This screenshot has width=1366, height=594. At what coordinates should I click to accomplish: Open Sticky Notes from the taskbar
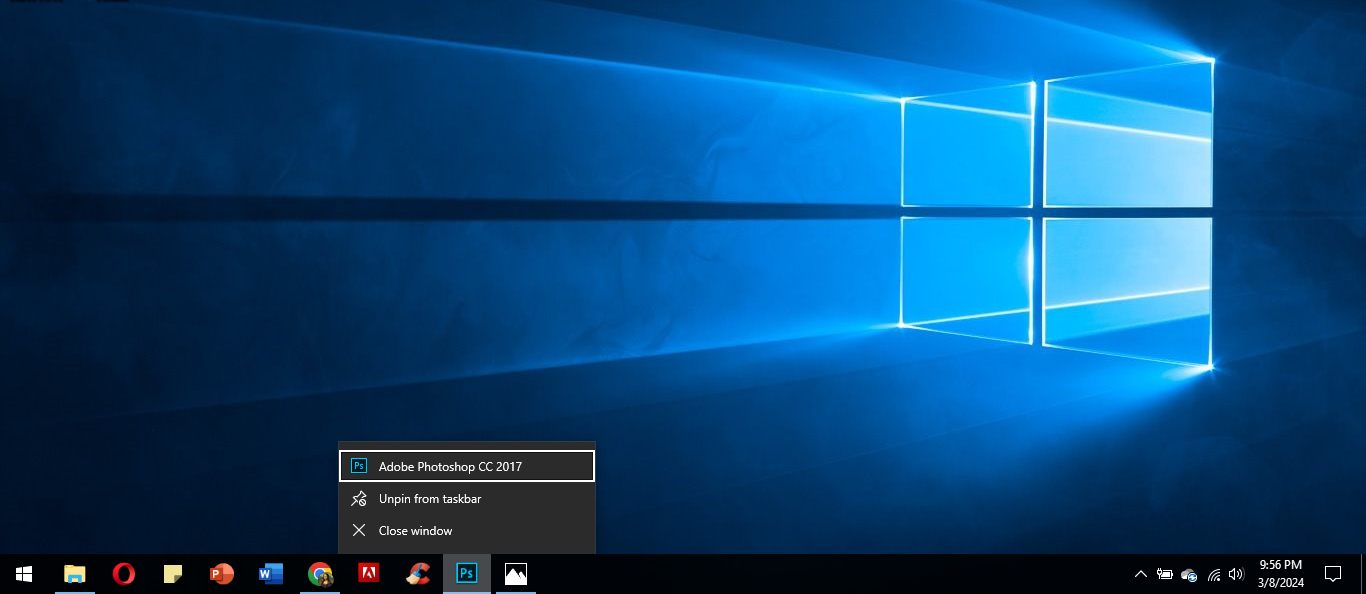point(173,574)
